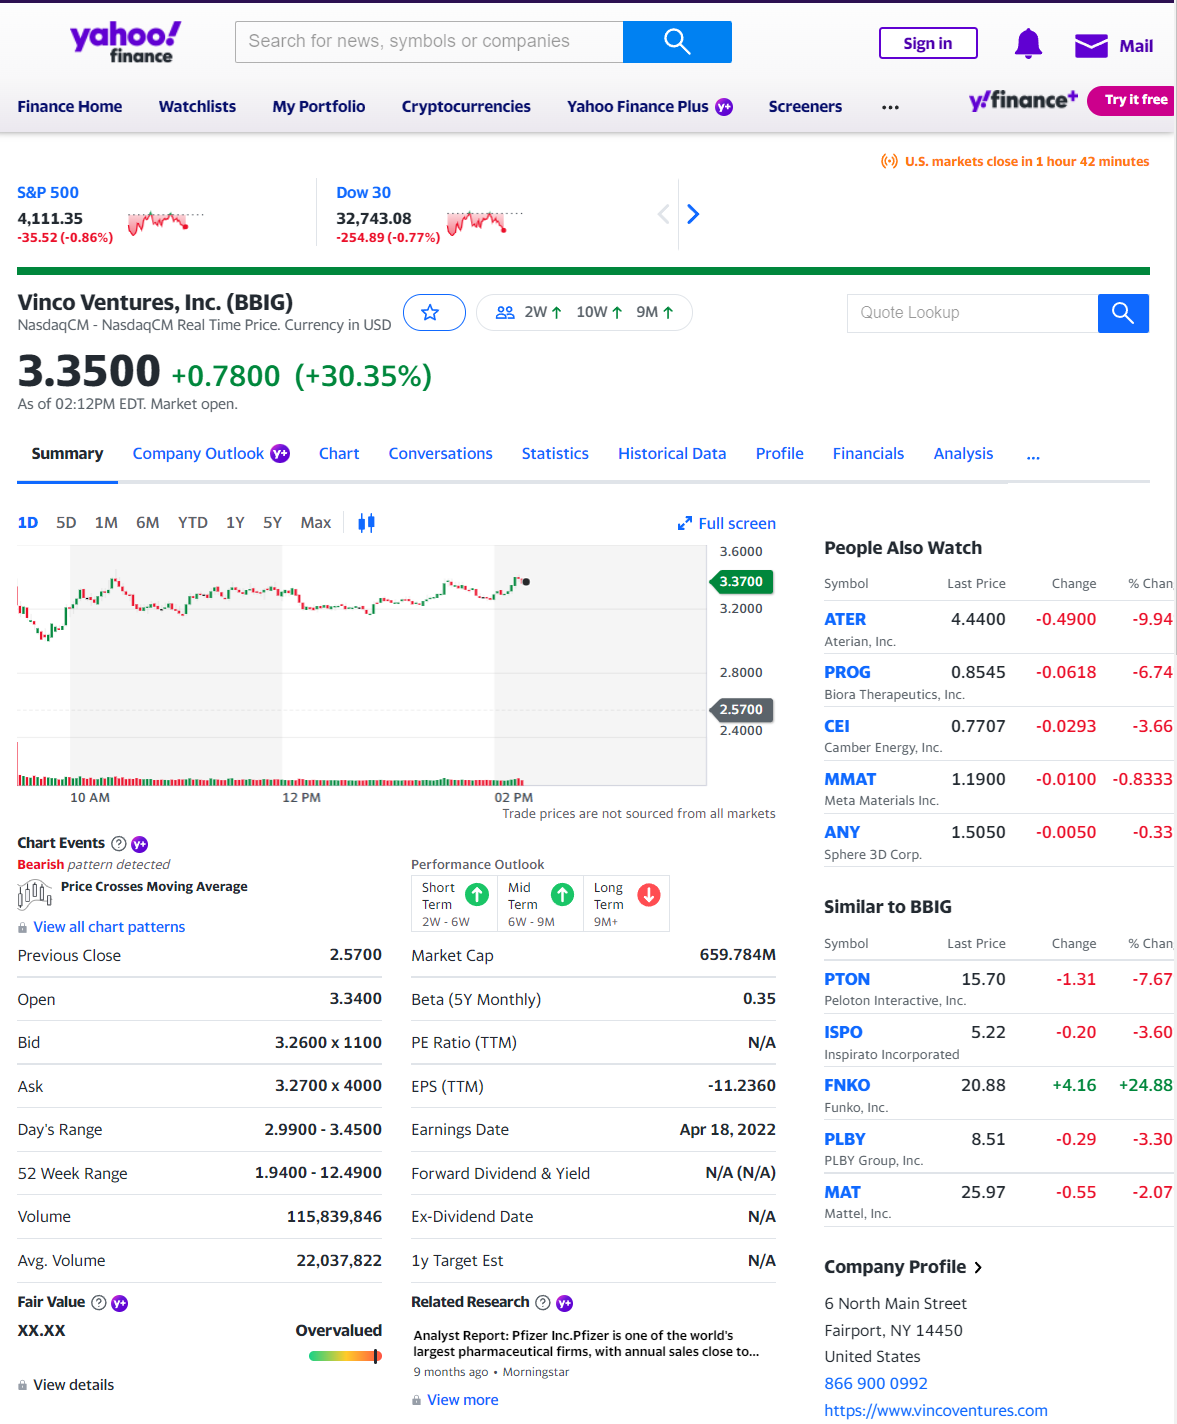Viewport: 1177px width, 1424px height.
Task: Run the Quote Lookup search icon
Action: pos(1122,313)
